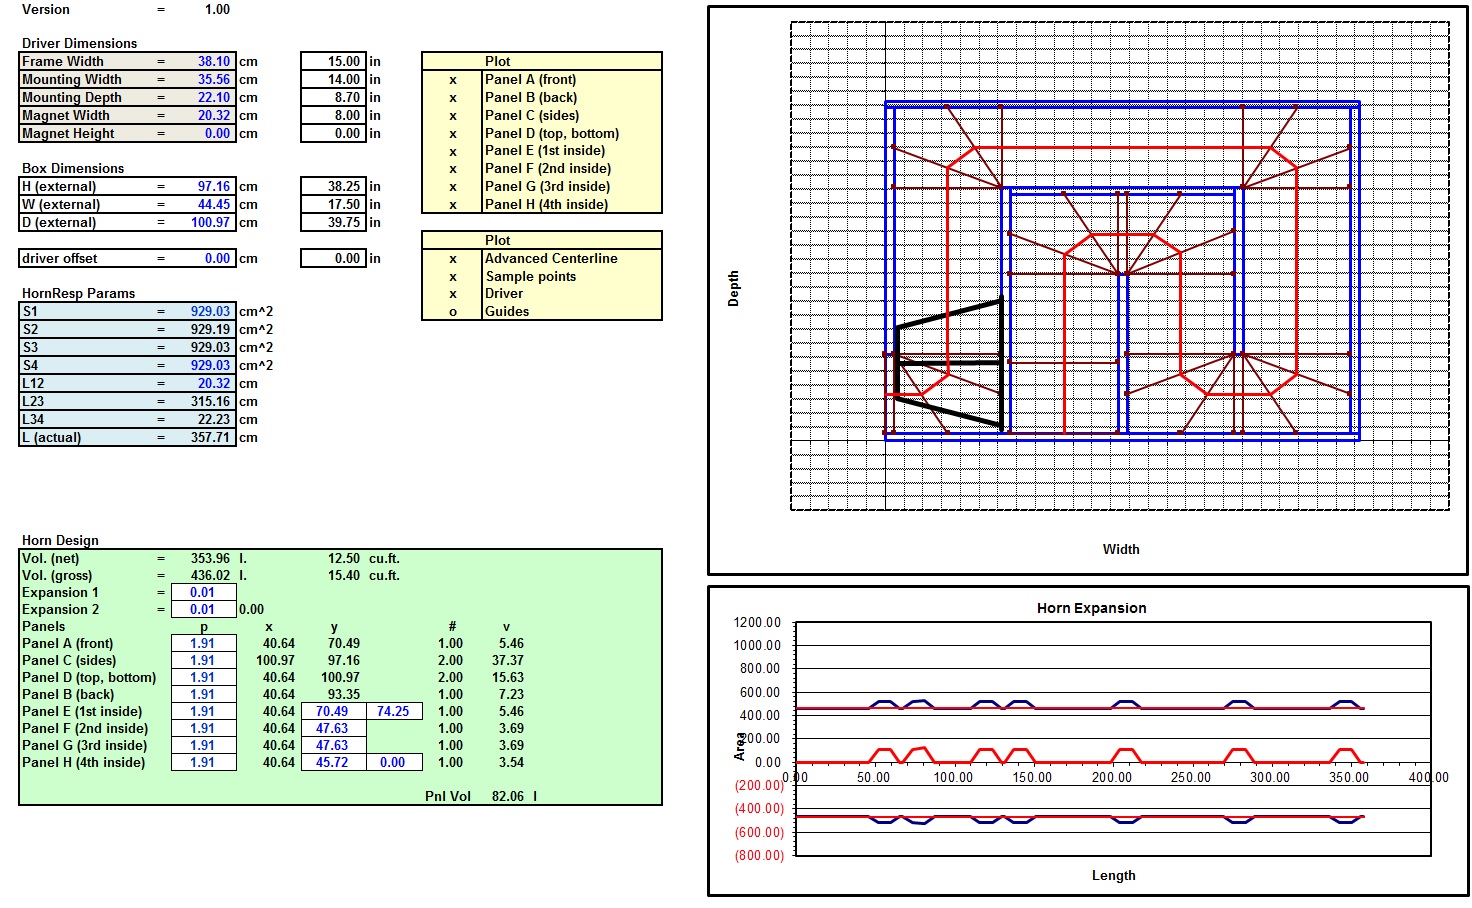Select the Mounting Depth 8.70 in cell

pyautogui.click(x=333, y=97)
